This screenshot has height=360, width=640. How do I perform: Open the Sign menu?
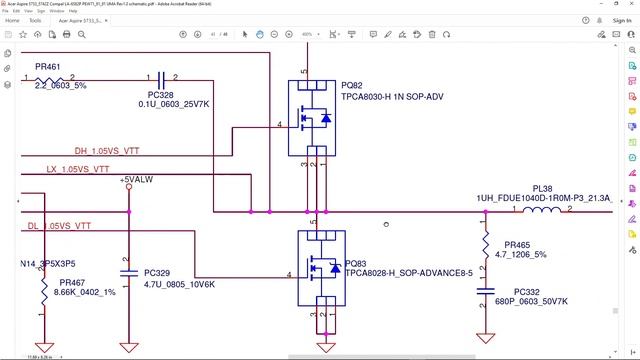coord(41,11)
